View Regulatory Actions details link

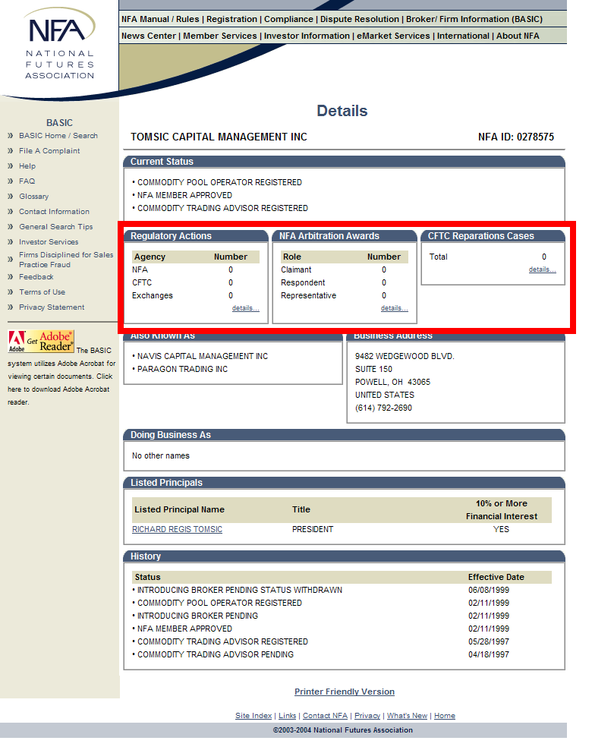point(246,308)
